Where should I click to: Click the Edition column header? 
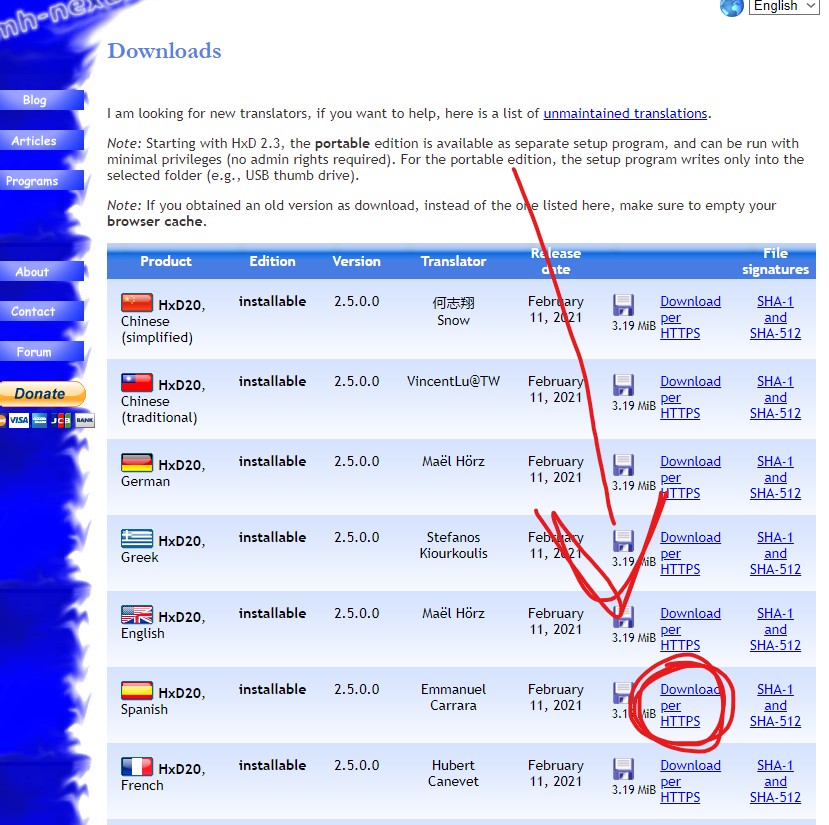272,261
